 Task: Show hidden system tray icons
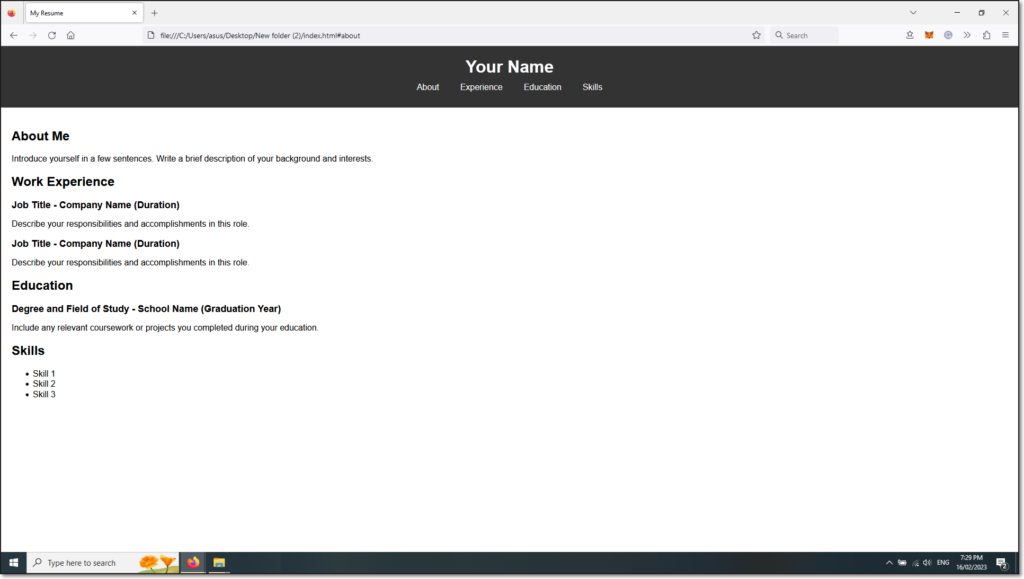click(889, 563)
